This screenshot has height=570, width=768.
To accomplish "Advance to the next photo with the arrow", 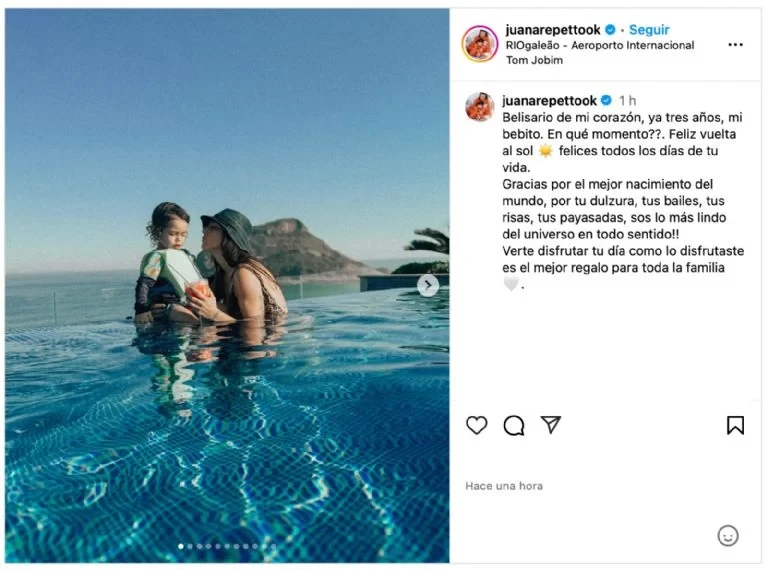I will (x=428, y=285).
